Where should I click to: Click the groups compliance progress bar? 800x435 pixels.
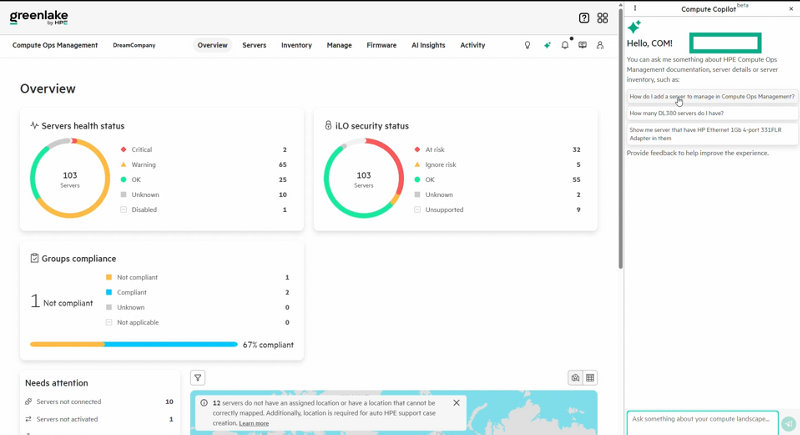[134, 345]
